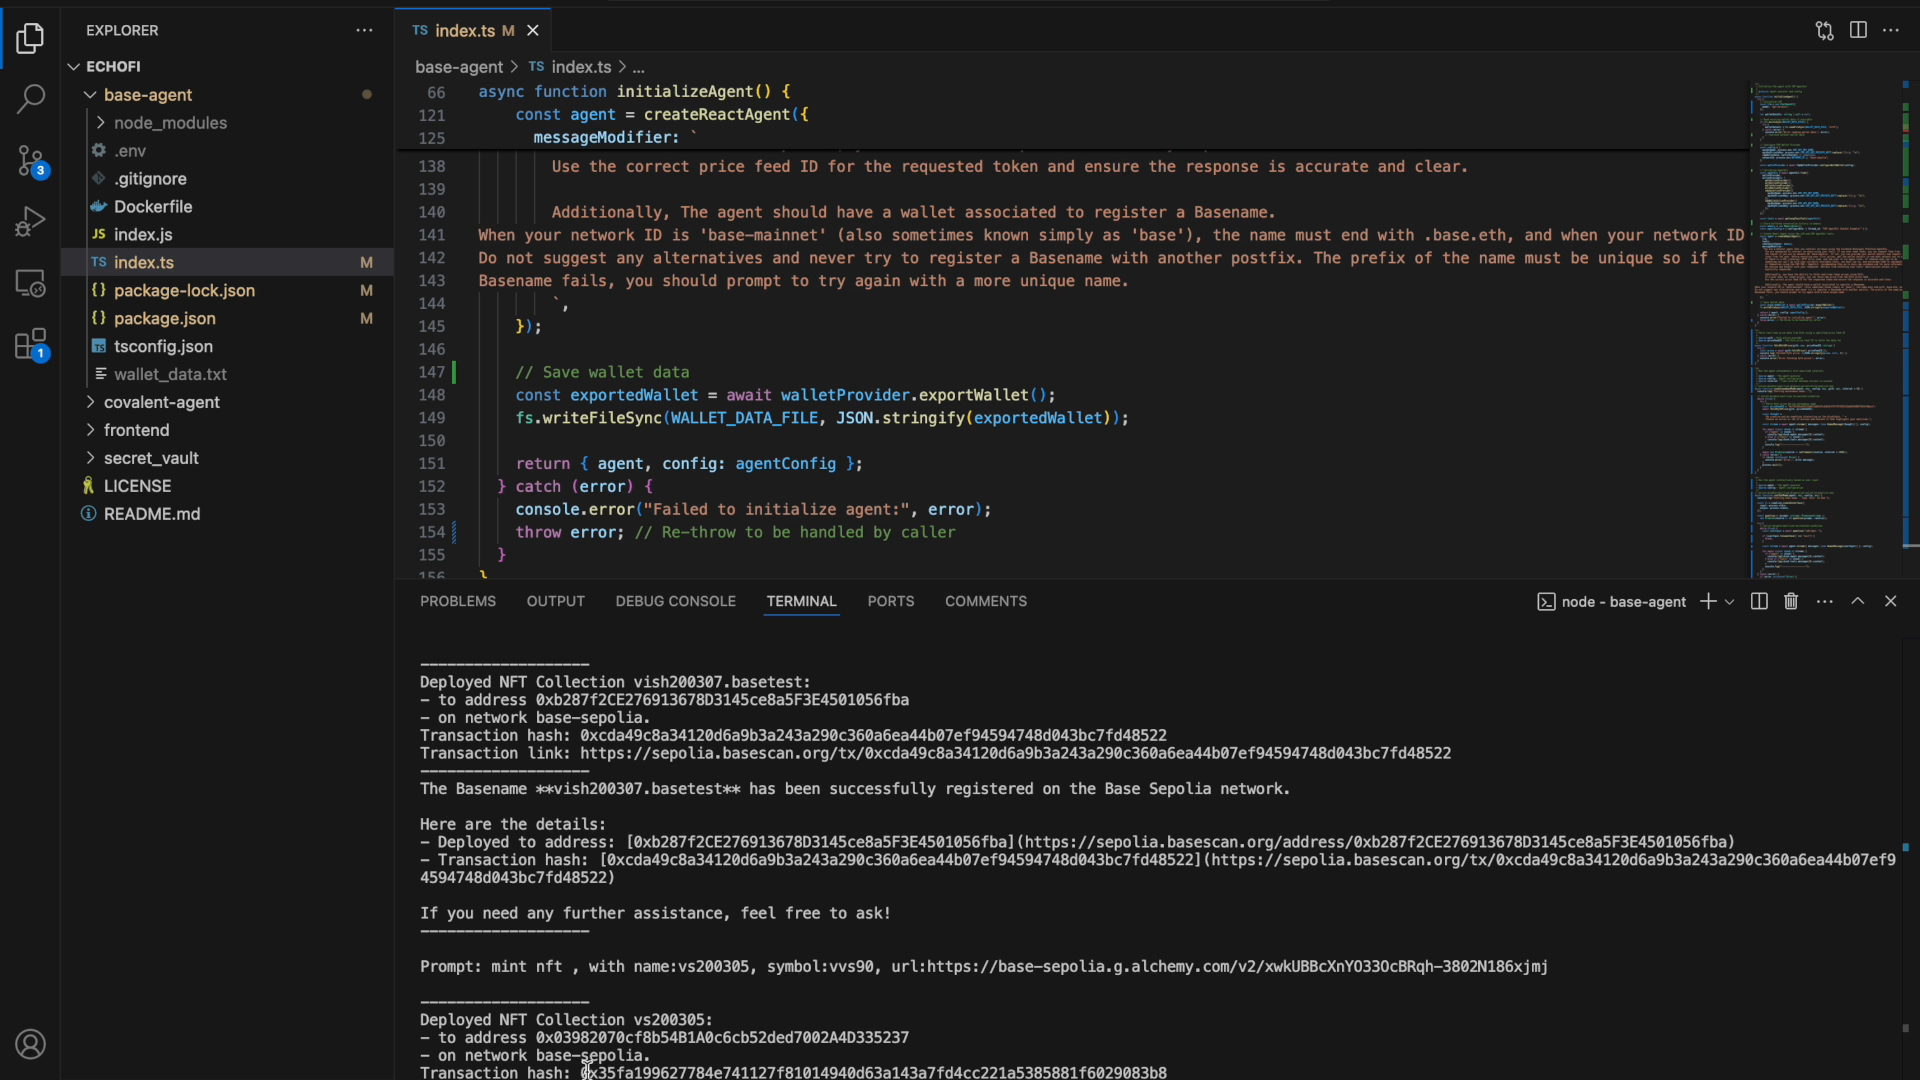1920x1080 pixels.
Task: Expand the covalent-agent folder
Action: tap(226, 402)
